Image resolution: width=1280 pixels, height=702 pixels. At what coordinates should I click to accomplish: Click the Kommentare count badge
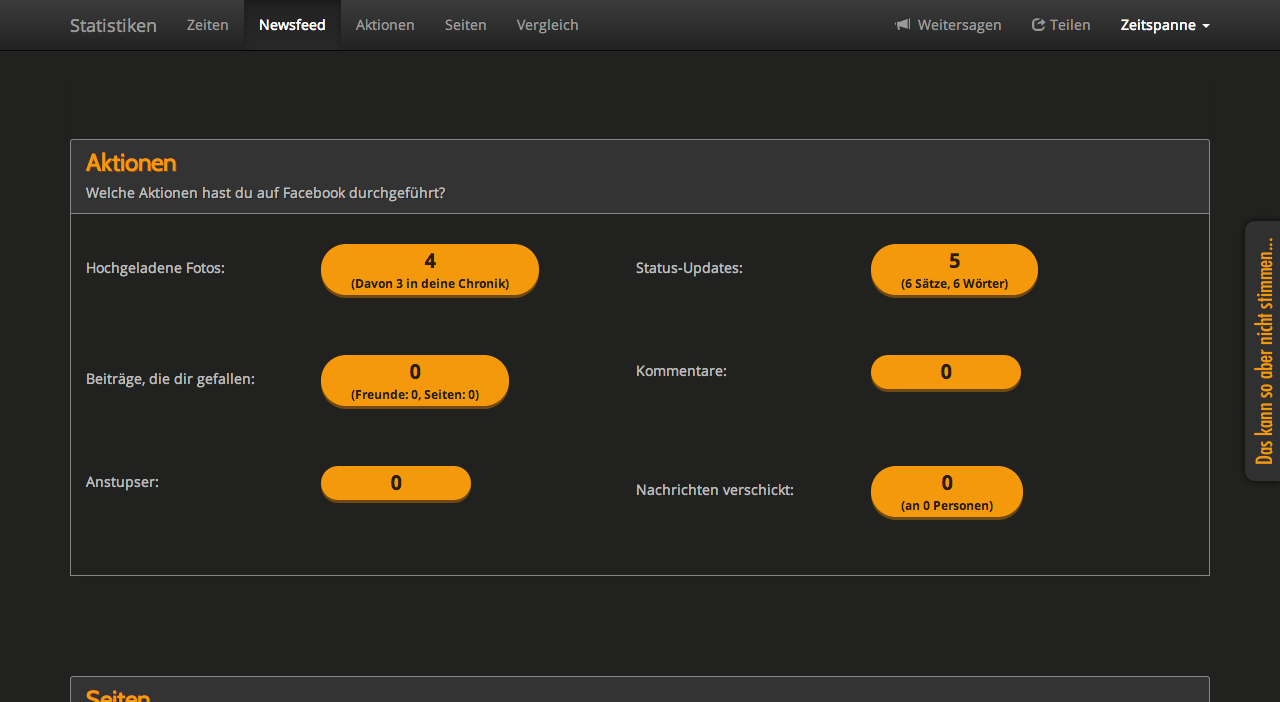(x=946, y=372)
